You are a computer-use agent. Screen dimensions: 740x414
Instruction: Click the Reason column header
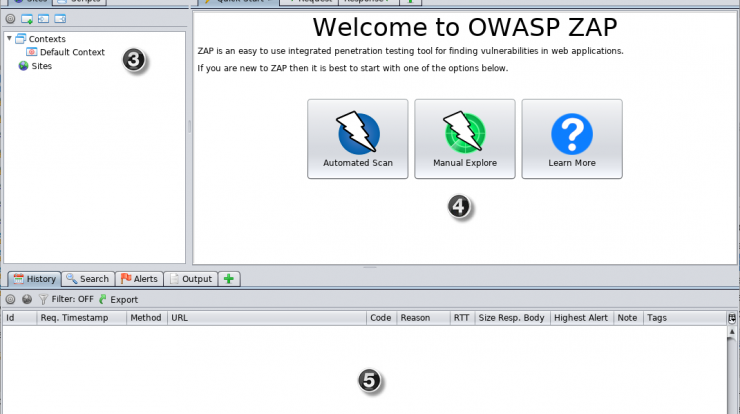[423, 318]
